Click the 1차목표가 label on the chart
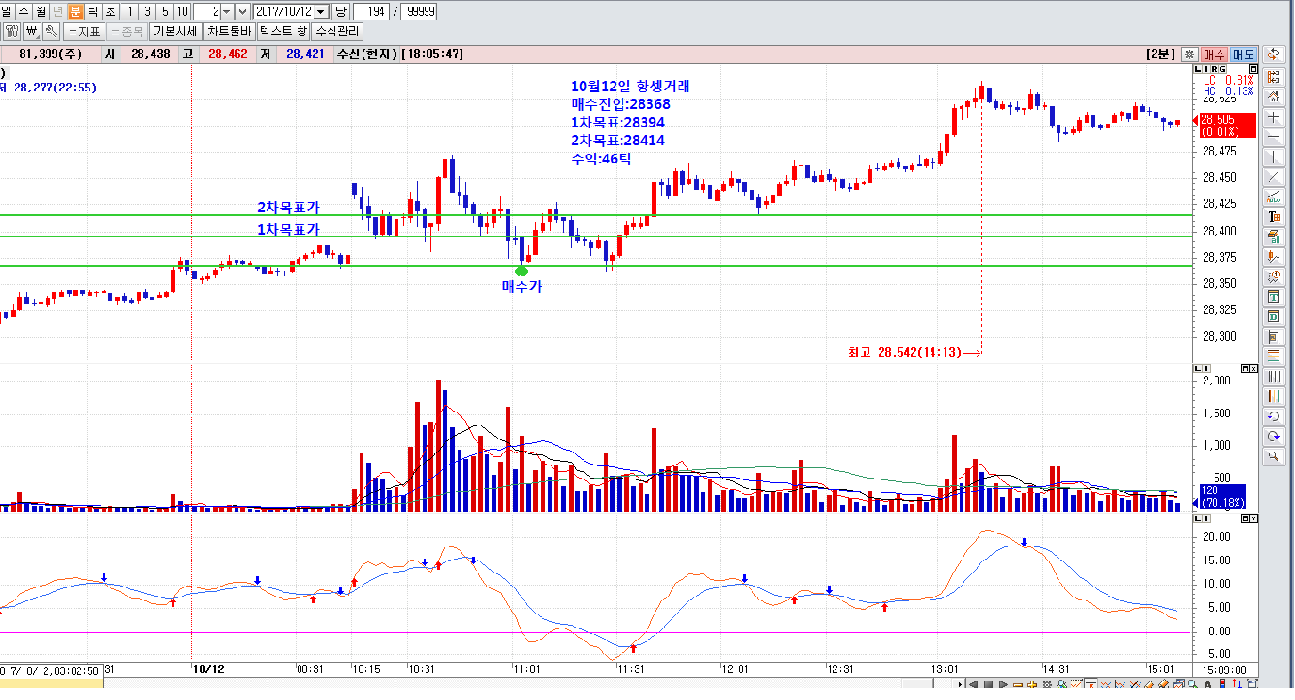The width and height of the screenshot is (1295, 700). (x=288, y=230)
